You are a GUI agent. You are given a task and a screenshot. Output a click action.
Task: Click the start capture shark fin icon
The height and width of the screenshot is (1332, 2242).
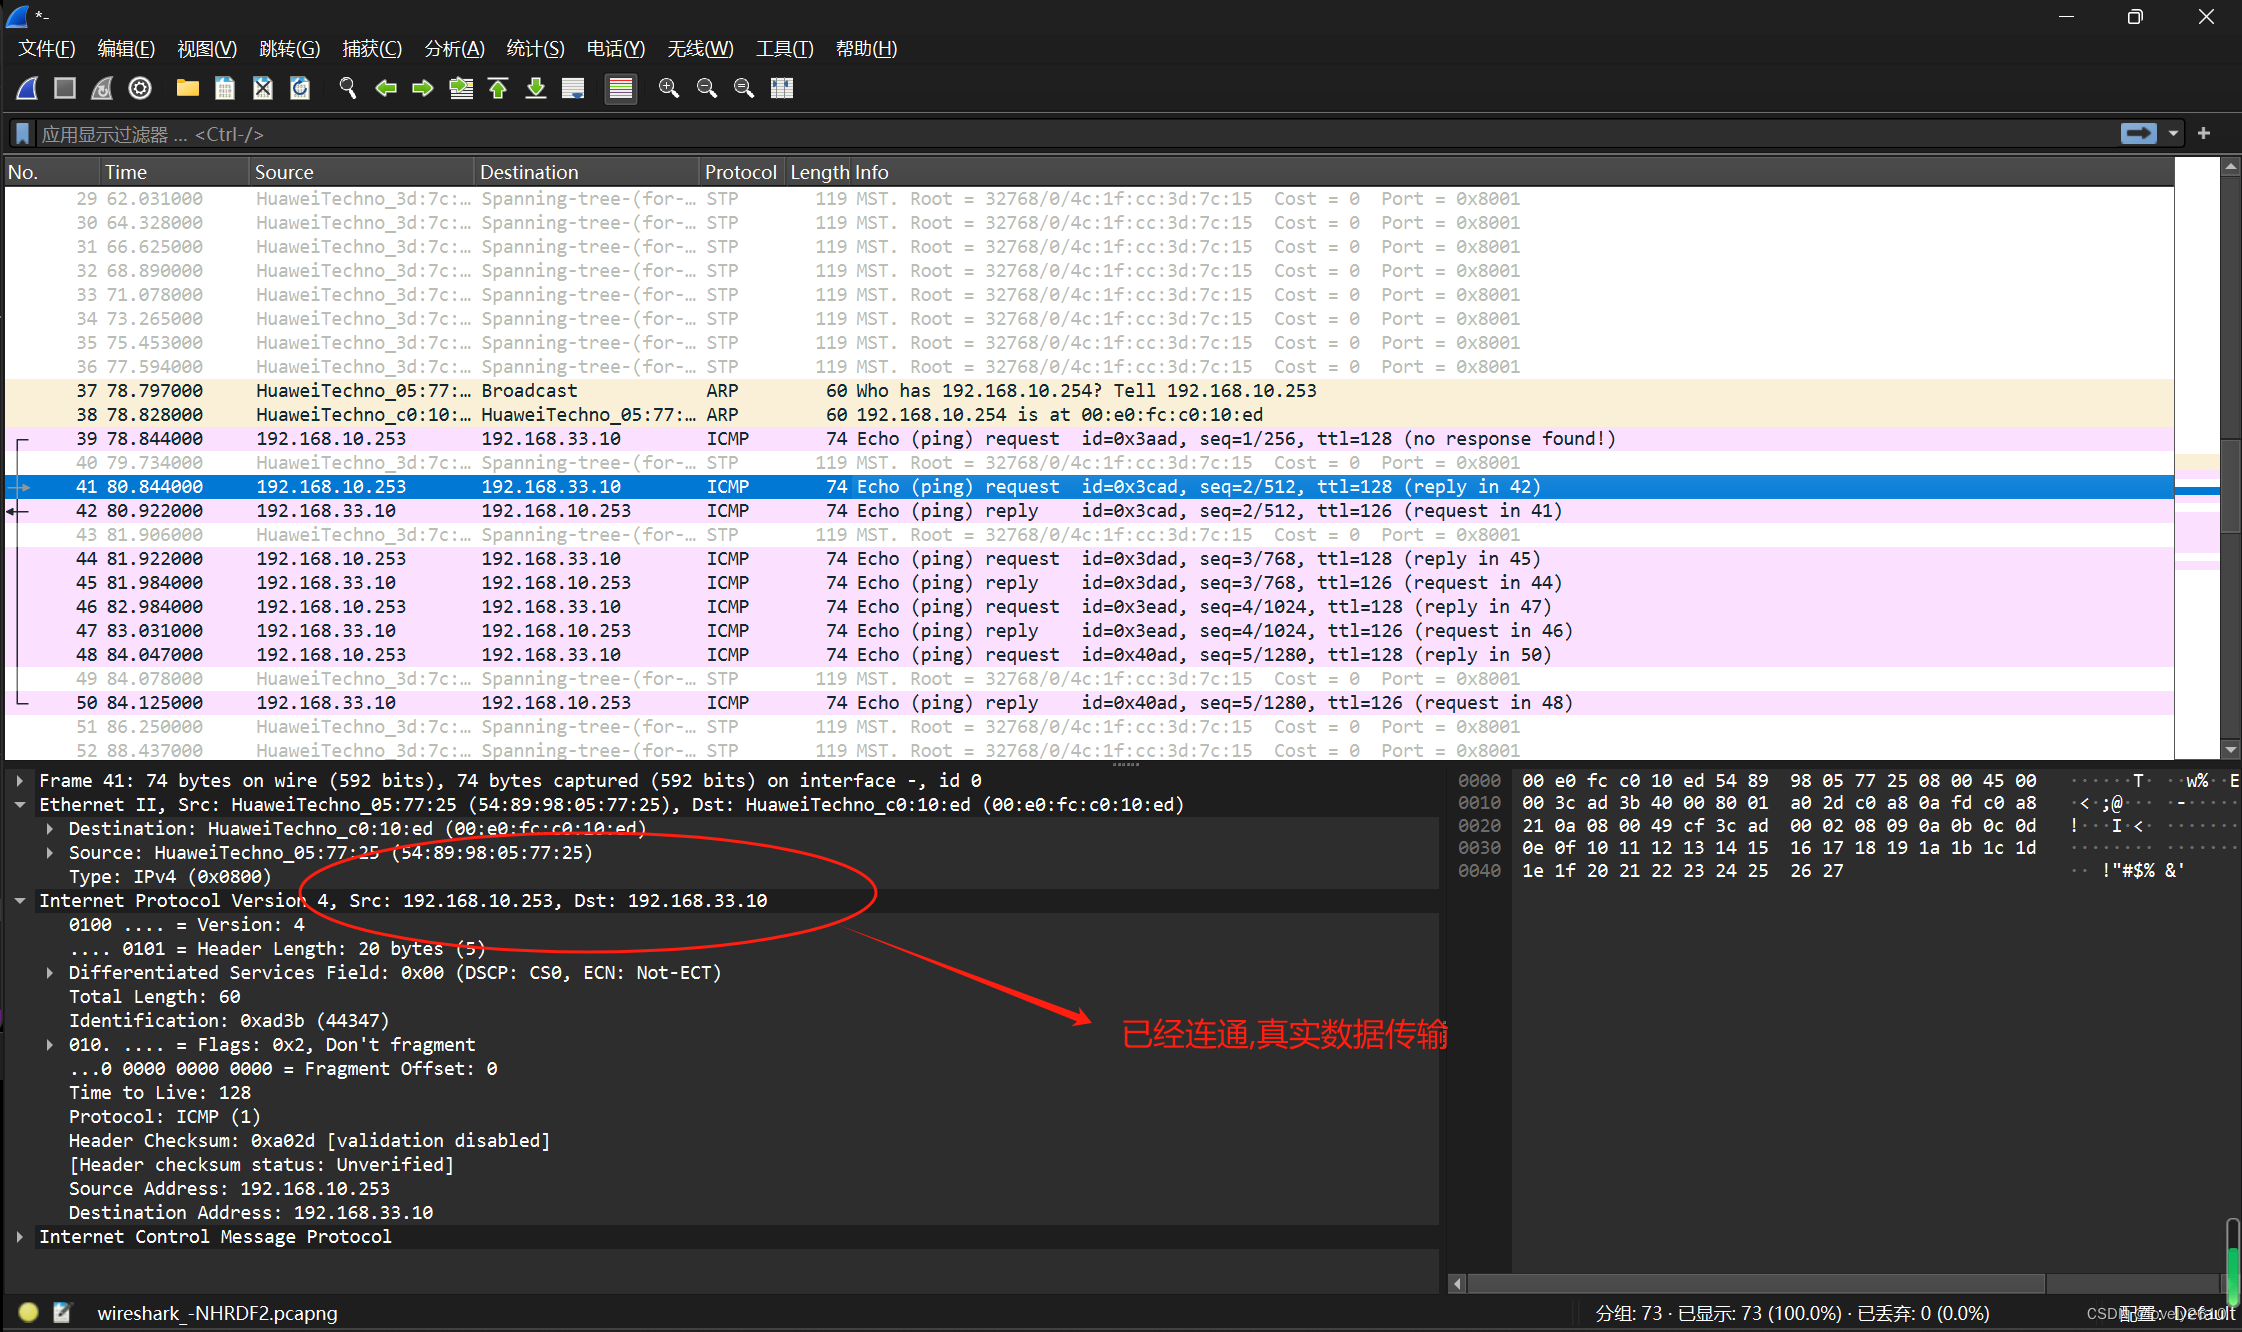[28, 88]
